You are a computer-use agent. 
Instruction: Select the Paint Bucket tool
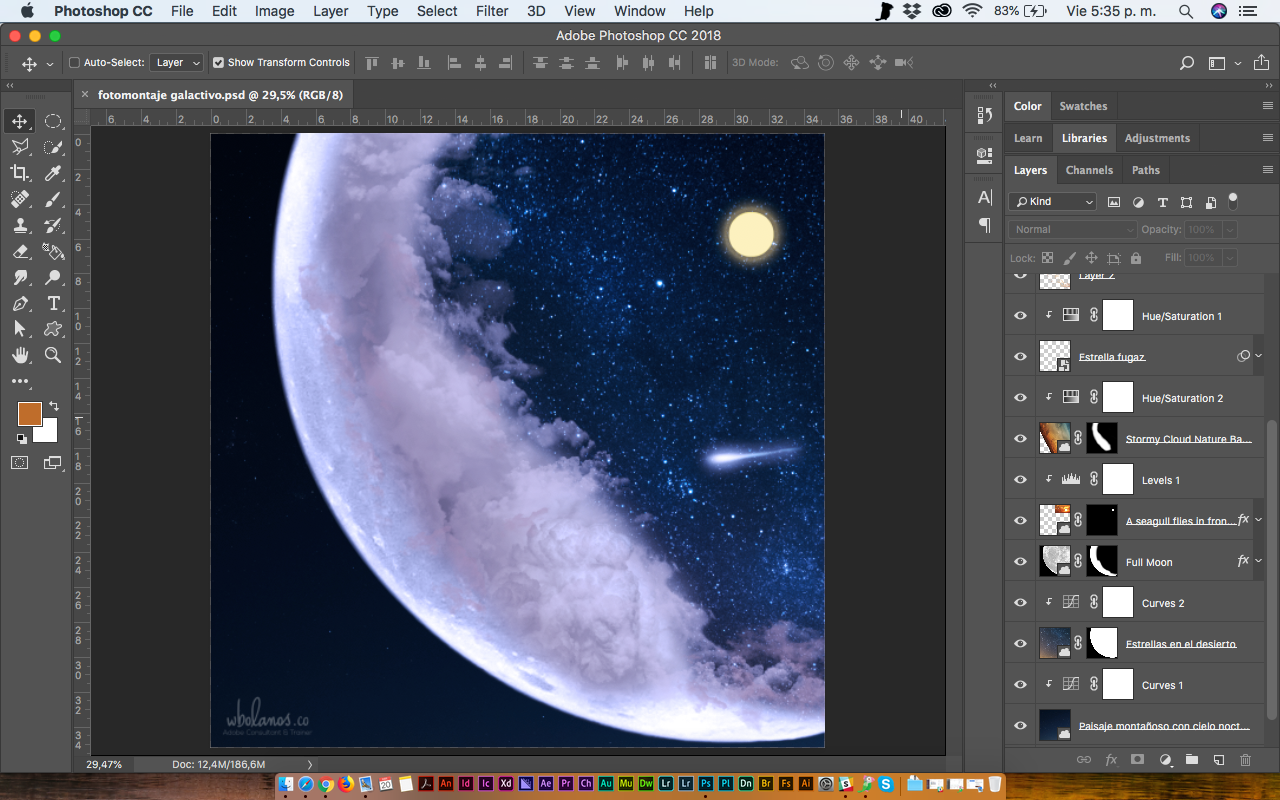coord(53,251)
